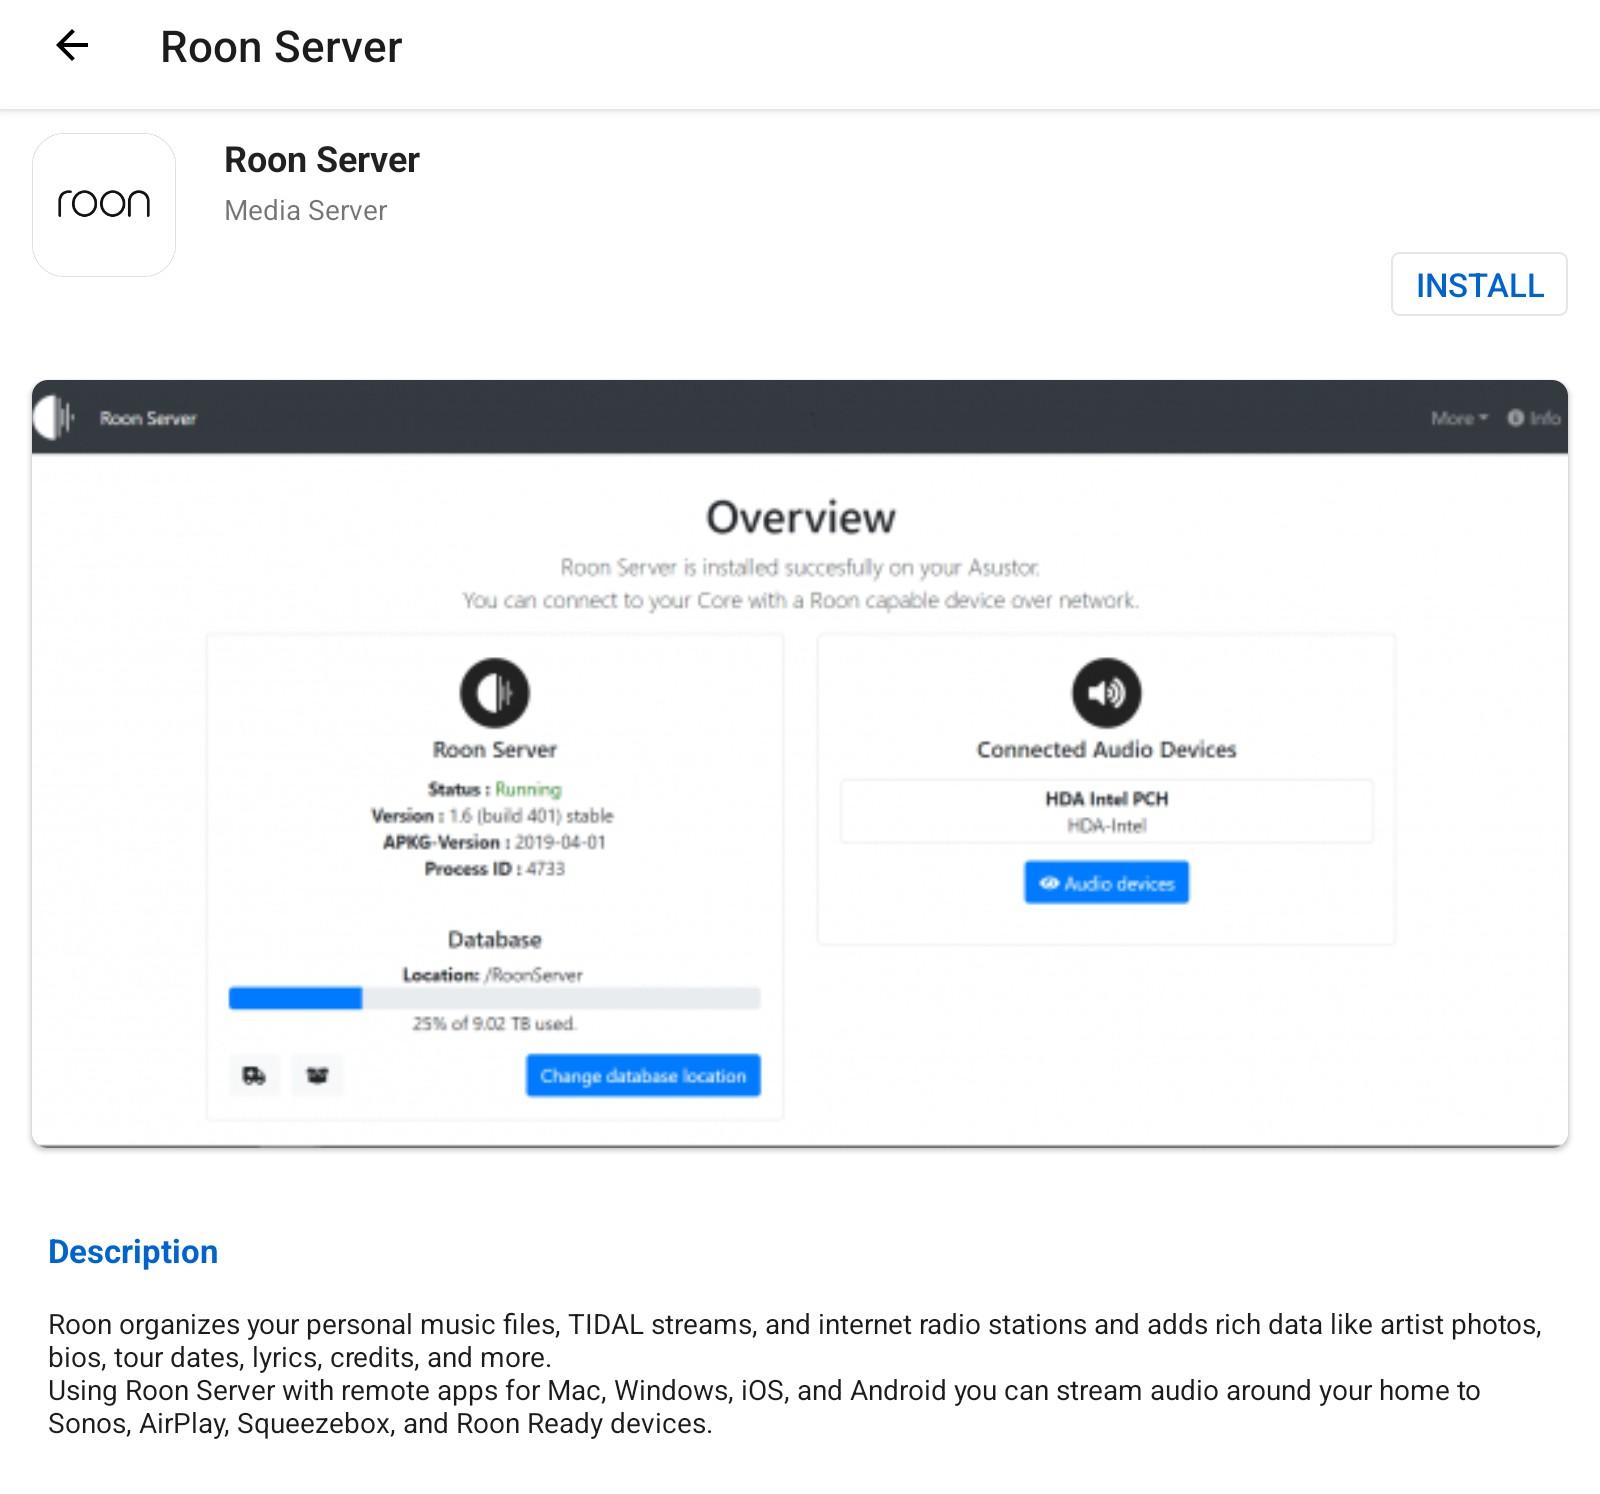Select the HDA Intel PCH device entry
The image size is (1600, 1494).
(1106, 811)
